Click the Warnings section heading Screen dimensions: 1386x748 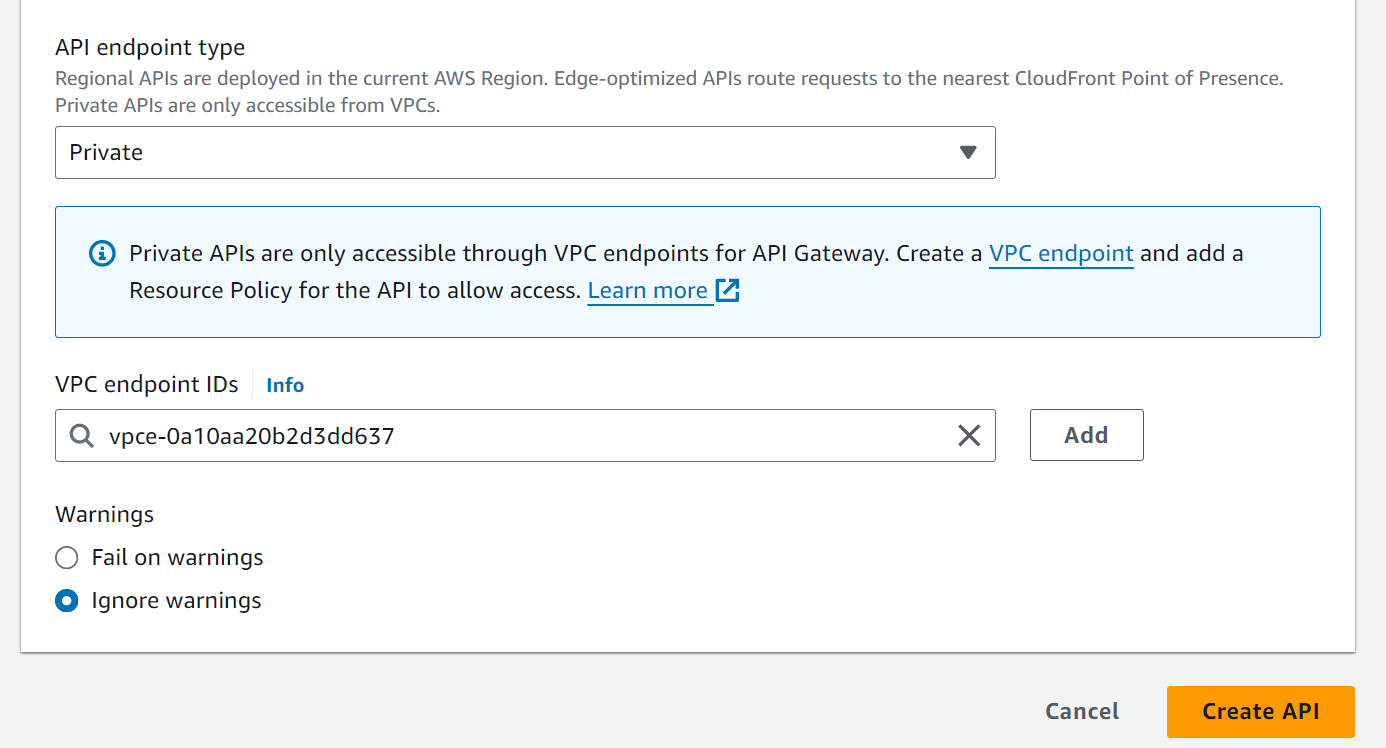click(x=104, y=515)
